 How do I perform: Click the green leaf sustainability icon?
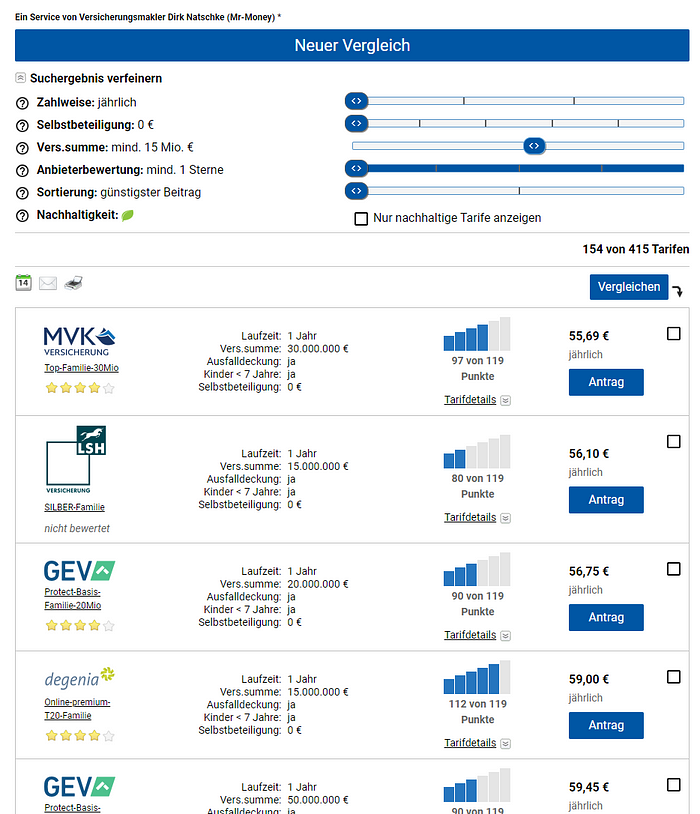(x=128, y=215)
